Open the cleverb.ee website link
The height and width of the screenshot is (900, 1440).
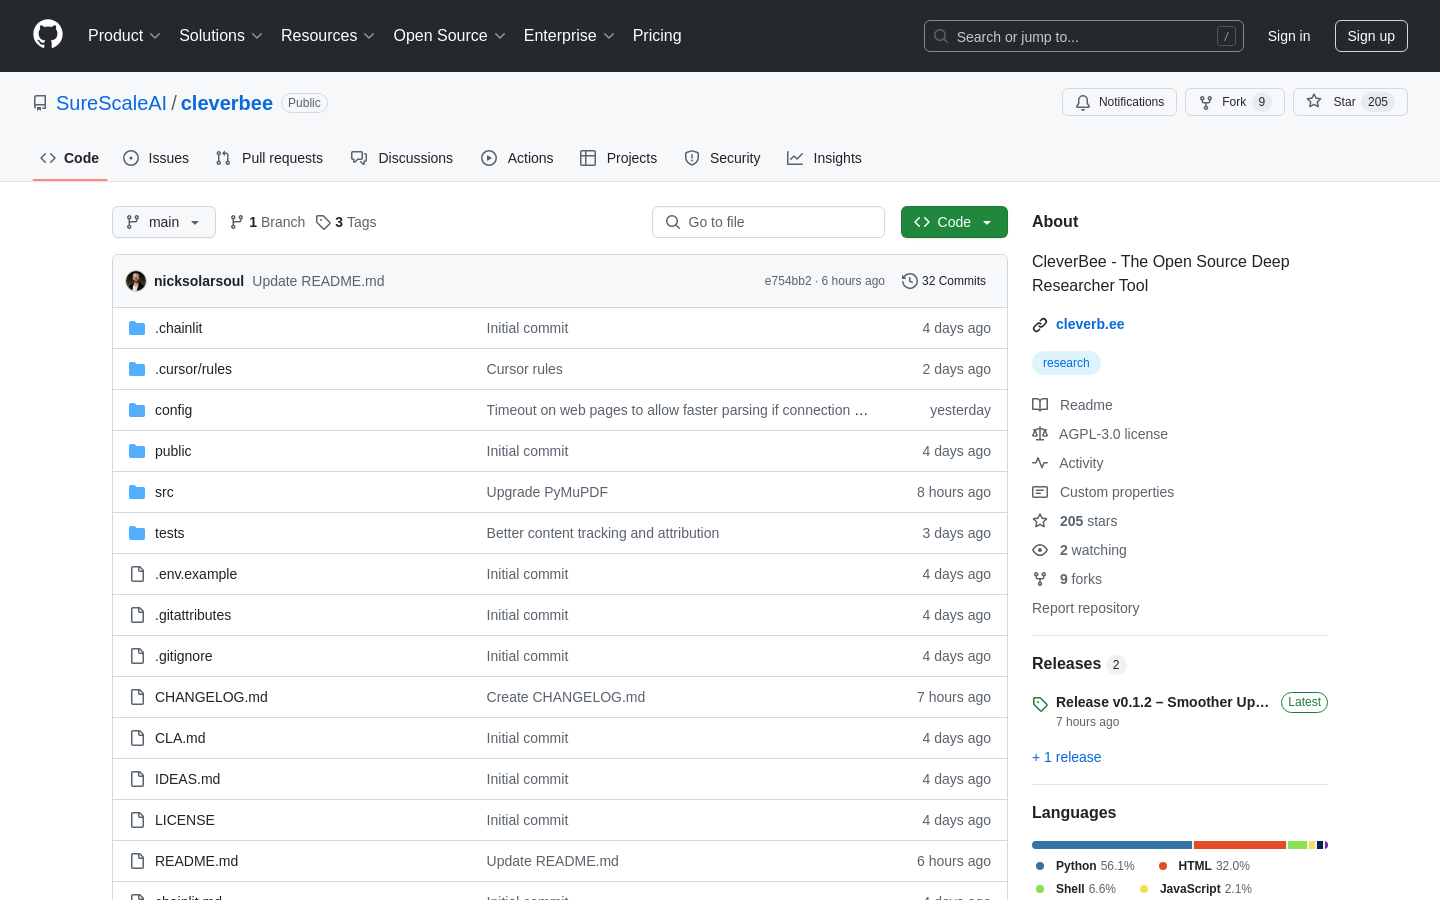(1090, 324)
